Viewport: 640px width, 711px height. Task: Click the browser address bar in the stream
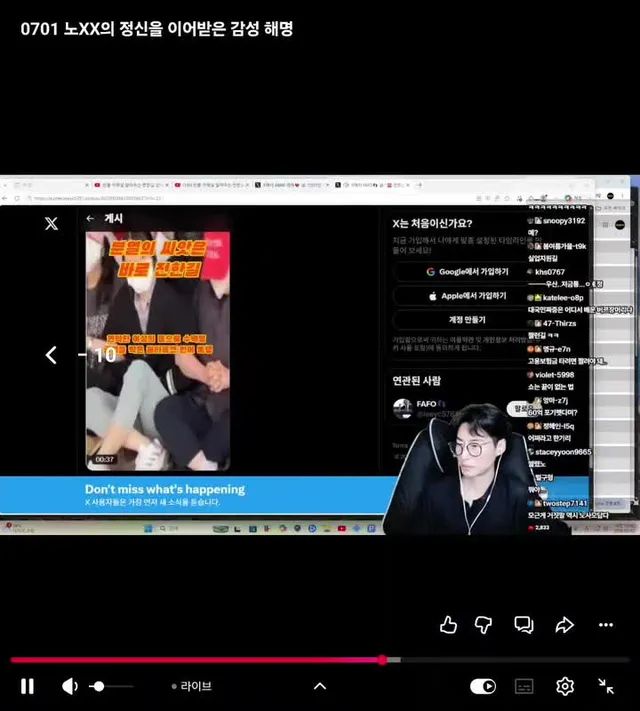pyautogui.click(x=249, y=198)
